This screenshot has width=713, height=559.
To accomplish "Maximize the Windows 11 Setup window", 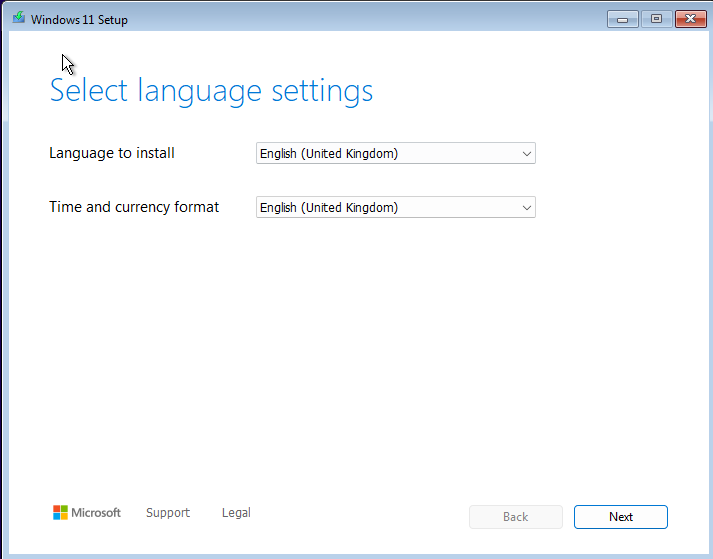I will pos(656,19).
